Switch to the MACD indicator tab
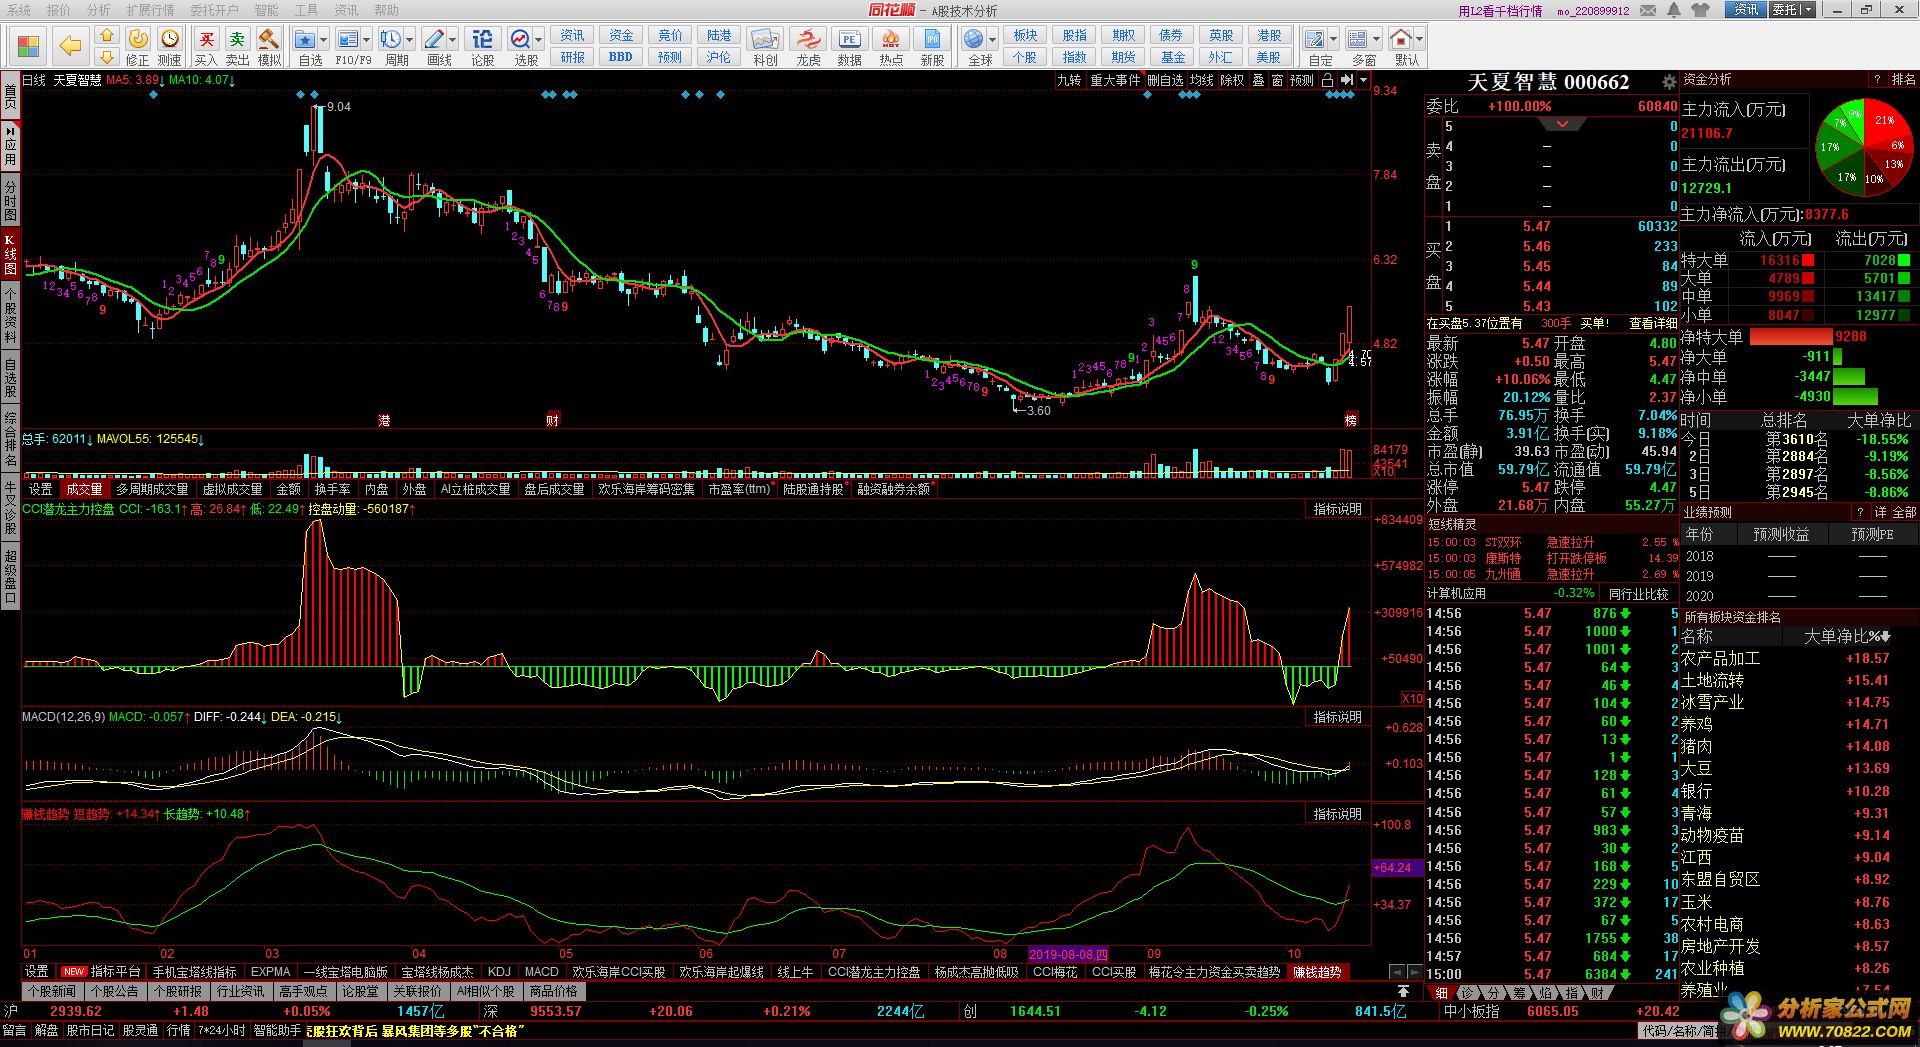This screenshot has width=1920, height=1047. (x=541, y=972)
